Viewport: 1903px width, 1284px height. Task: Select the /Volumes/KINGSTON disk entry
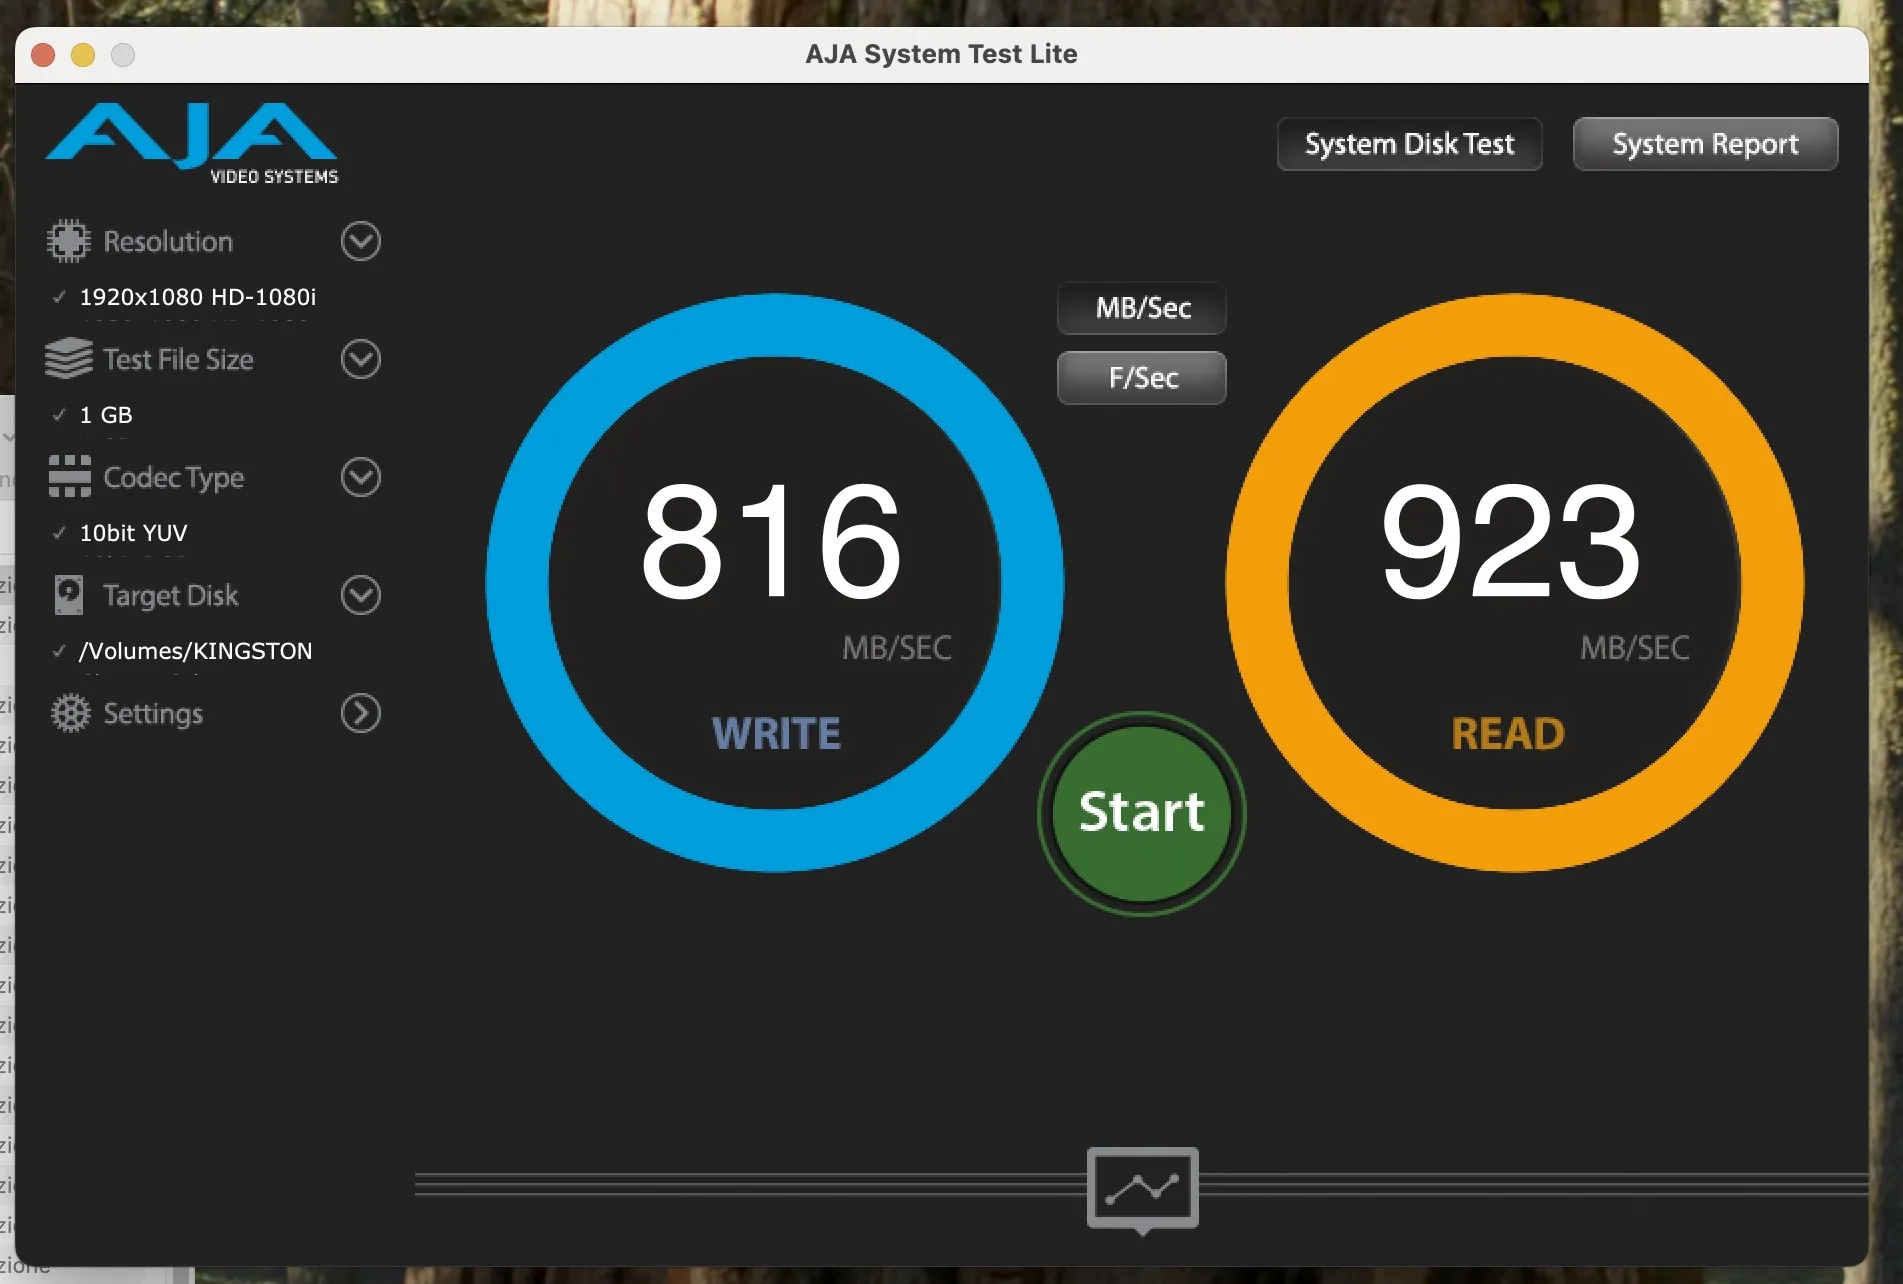[x=196, y=650]
